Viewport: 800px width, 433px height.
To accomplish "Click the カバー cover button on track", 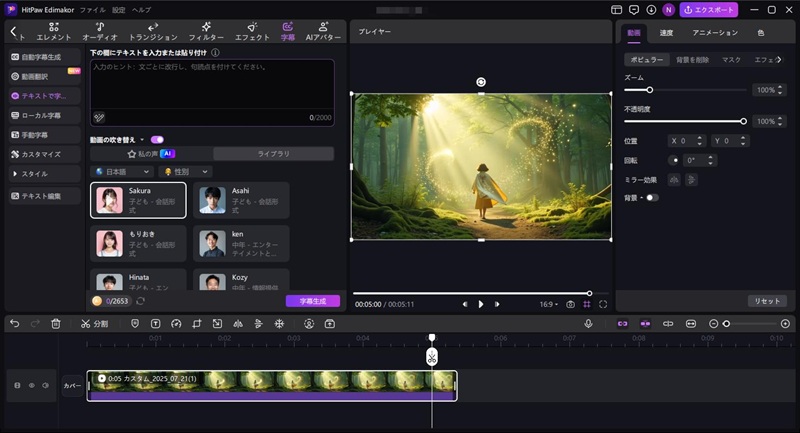I will 72,386.
